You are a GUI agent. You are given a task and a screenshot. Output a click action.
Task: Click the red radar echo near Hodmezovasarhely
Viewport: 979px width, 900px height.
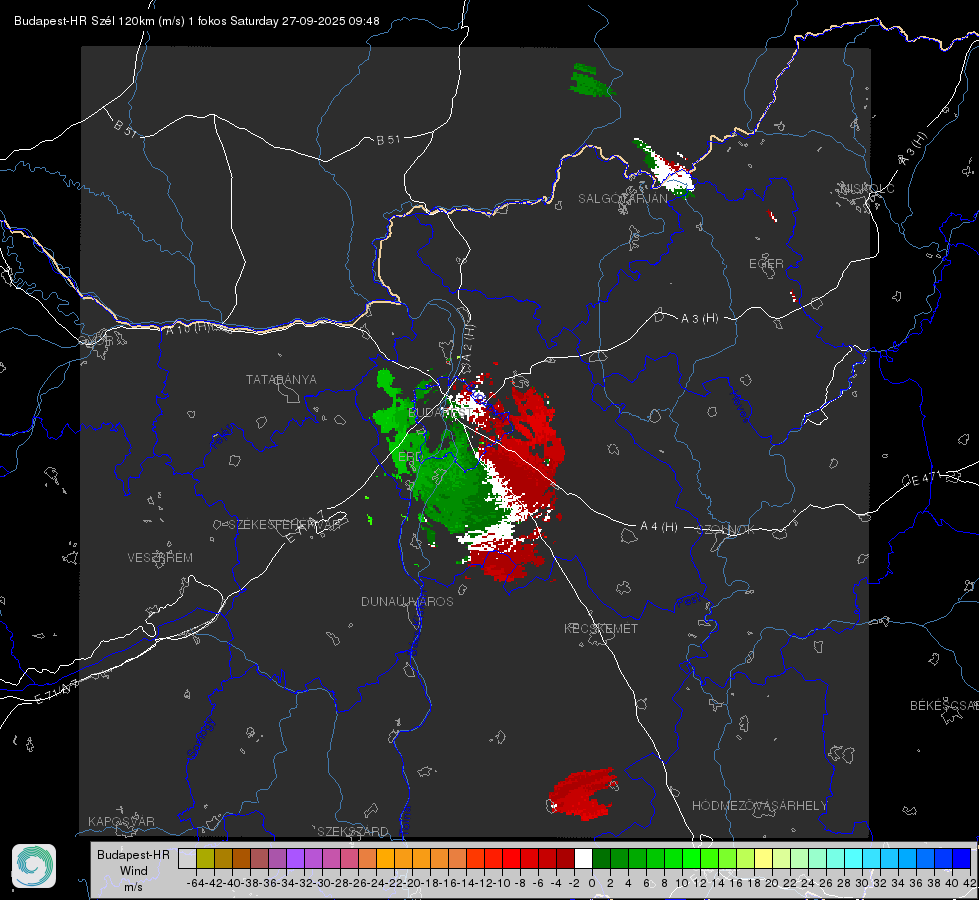click(x=583, y=794)
